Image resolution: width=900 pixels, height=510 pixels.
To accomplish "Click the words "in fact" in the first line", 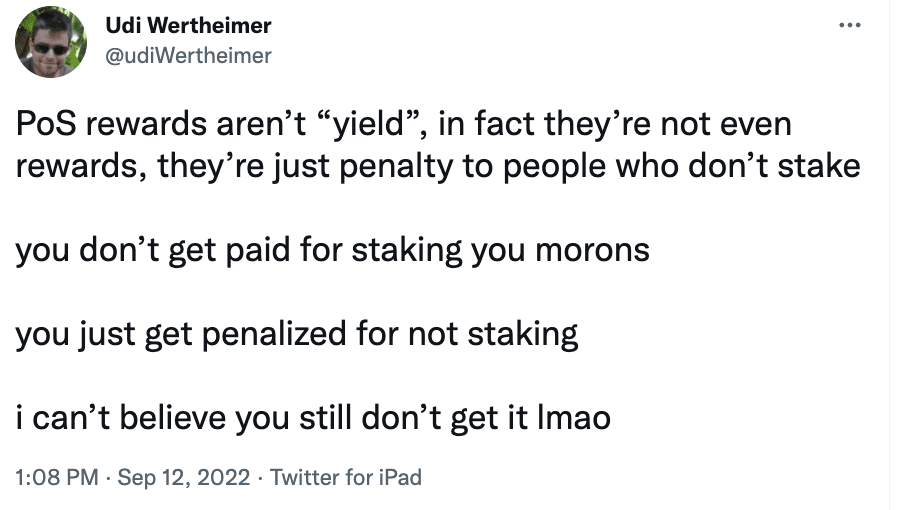I will (487, 124).
